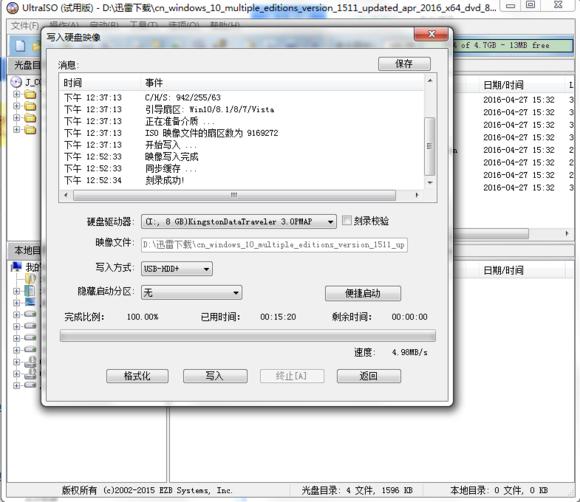580x502 pixels.
Task: Select the first CD drive icon in local tree
Action: 30,361
